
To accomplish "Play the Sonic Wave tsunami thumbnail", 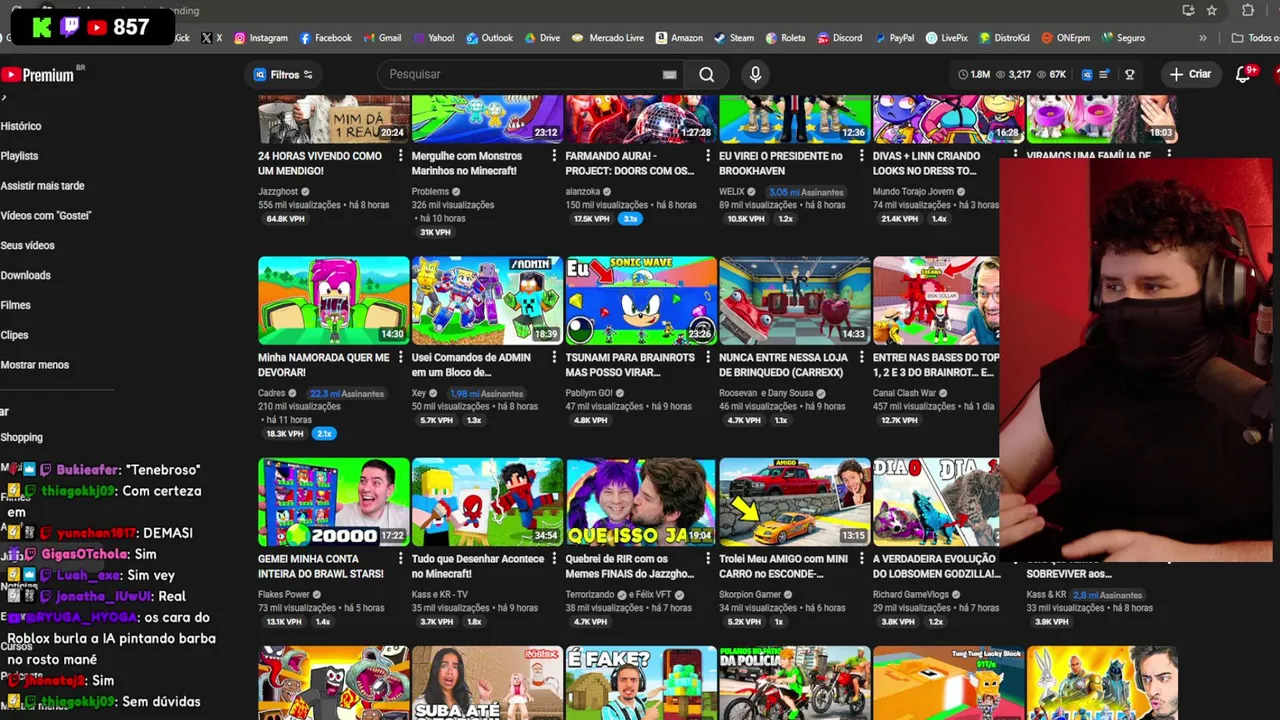I will pos(641,300).
